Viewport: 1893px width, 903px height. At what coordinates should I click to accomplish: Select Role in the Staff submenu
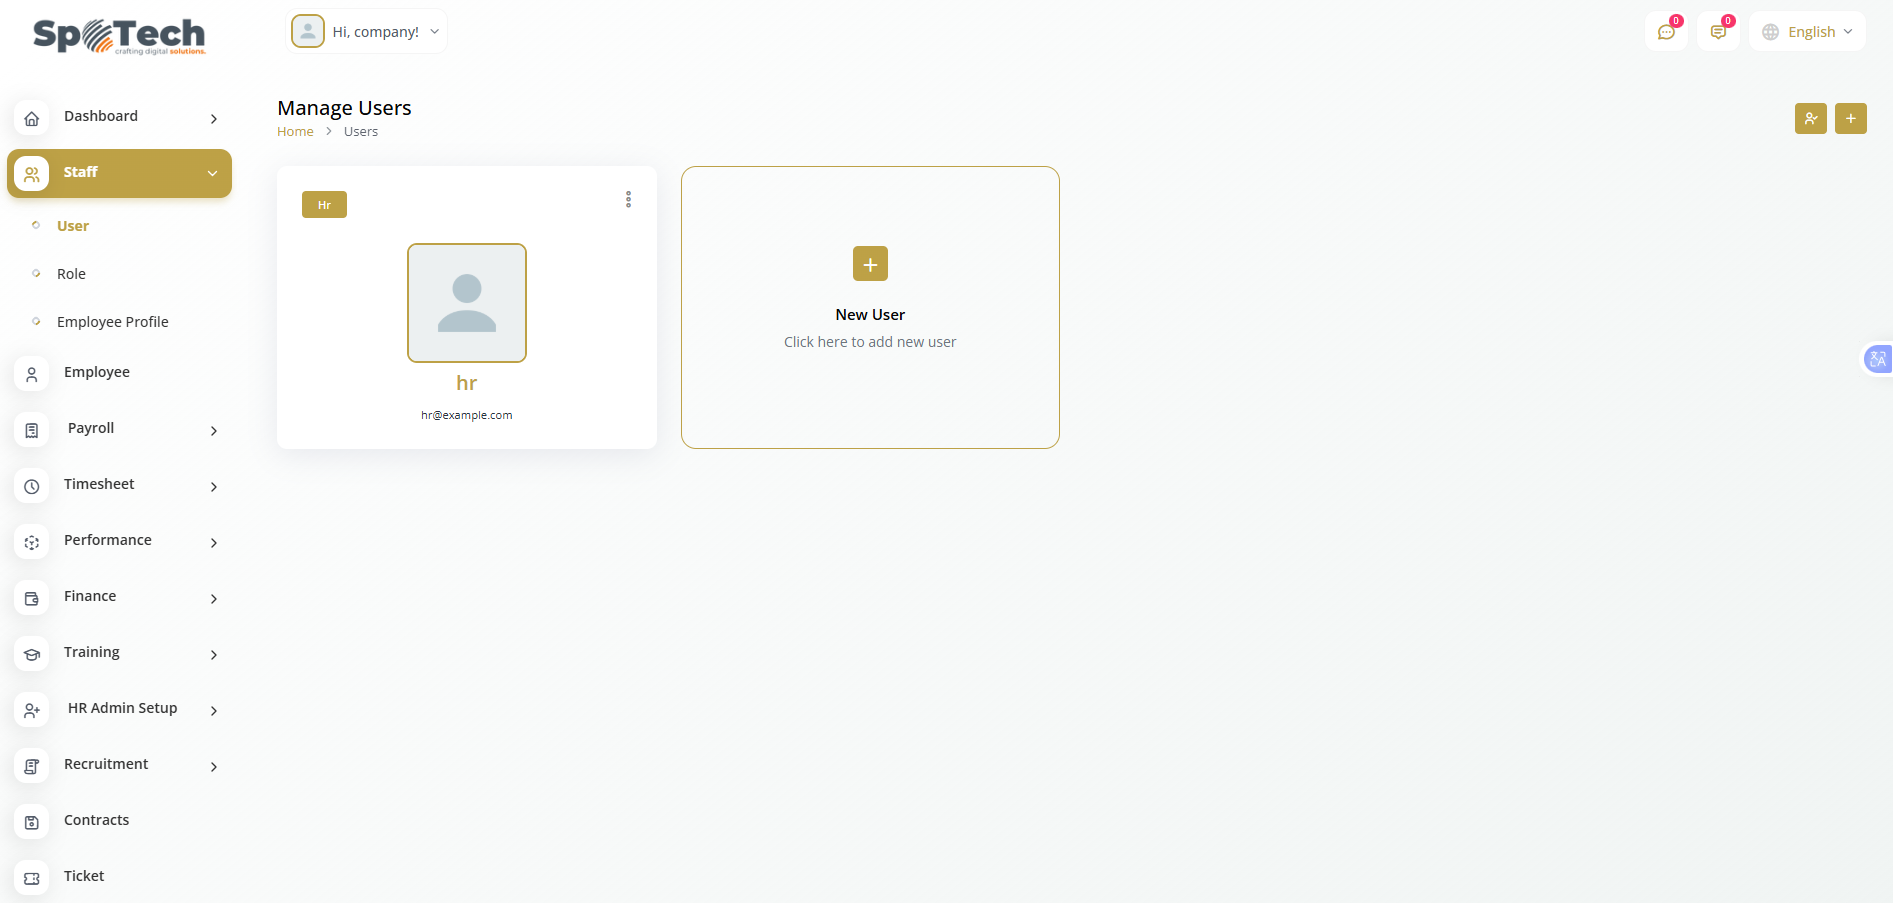coord(71,274)
